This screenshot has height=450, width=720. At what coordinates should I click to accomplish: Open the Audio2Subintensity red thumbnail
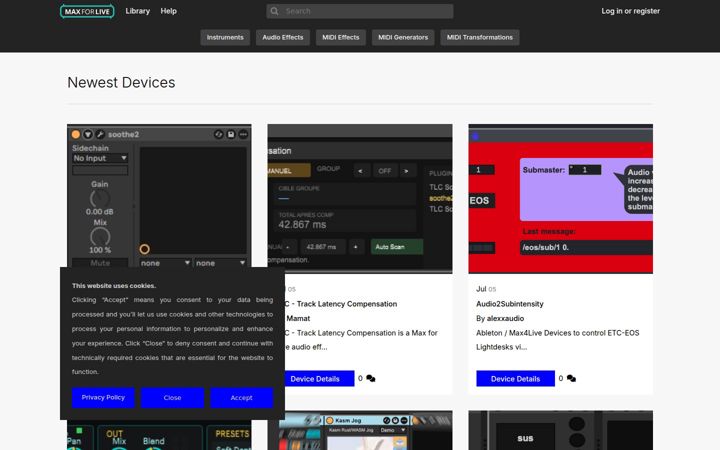point(560,198)
